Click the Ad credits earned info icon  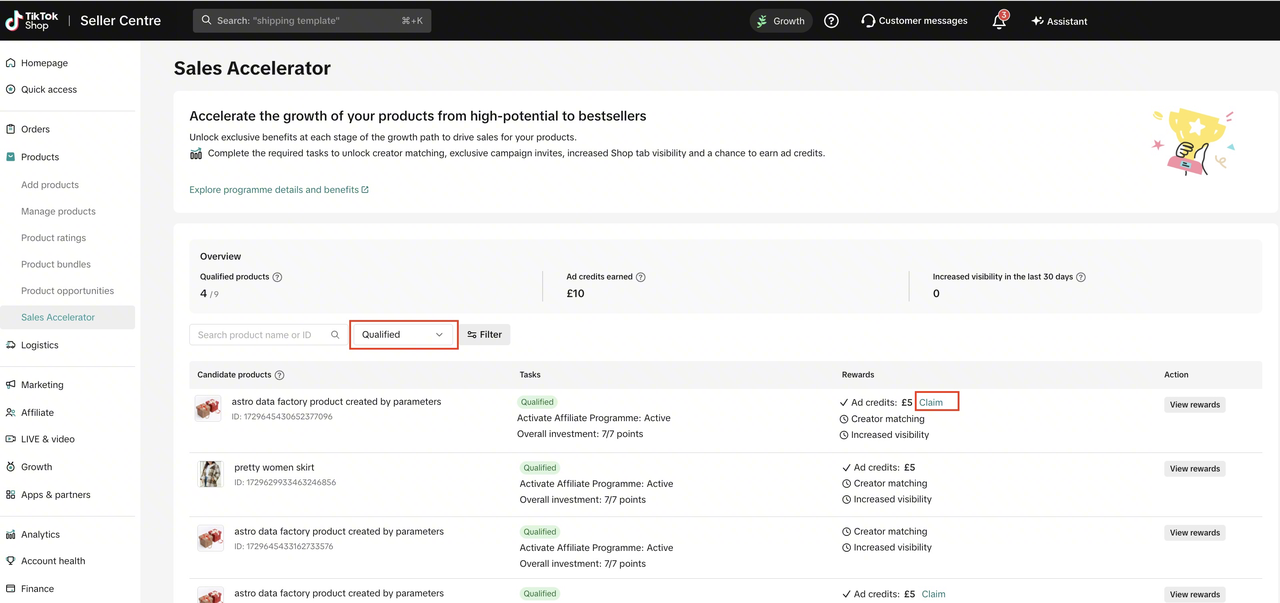(641, 277)
